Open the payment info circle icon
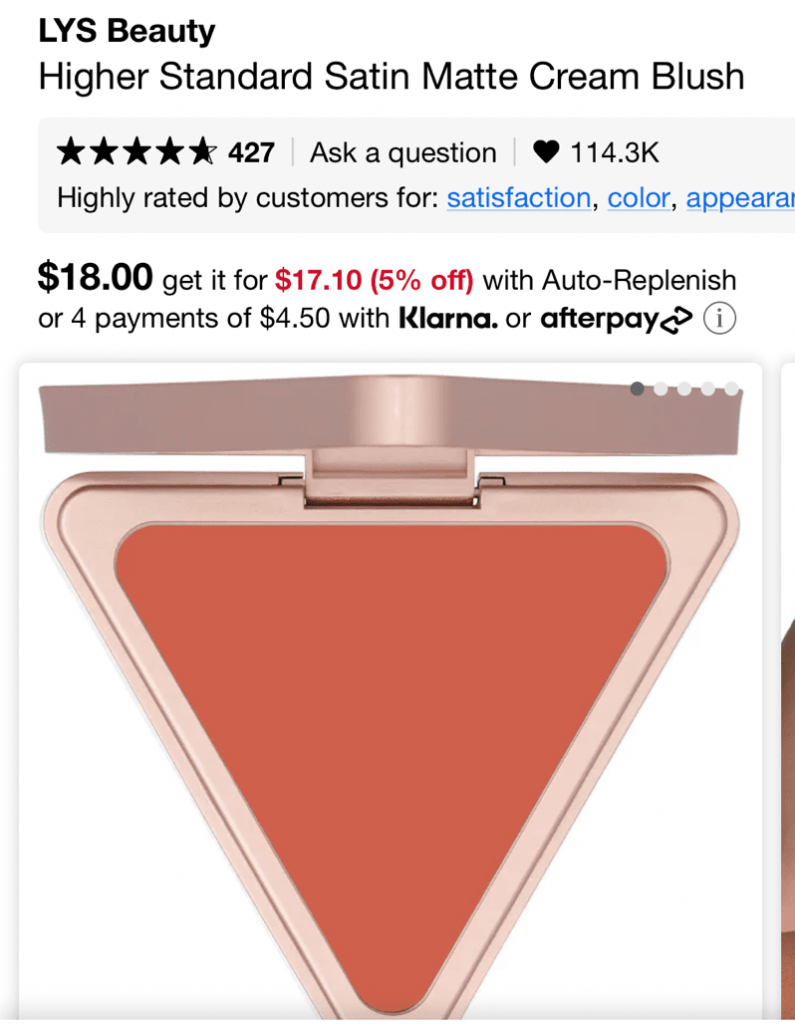The width and height of the screenshot is (795, 1024). tap(719, 319)
